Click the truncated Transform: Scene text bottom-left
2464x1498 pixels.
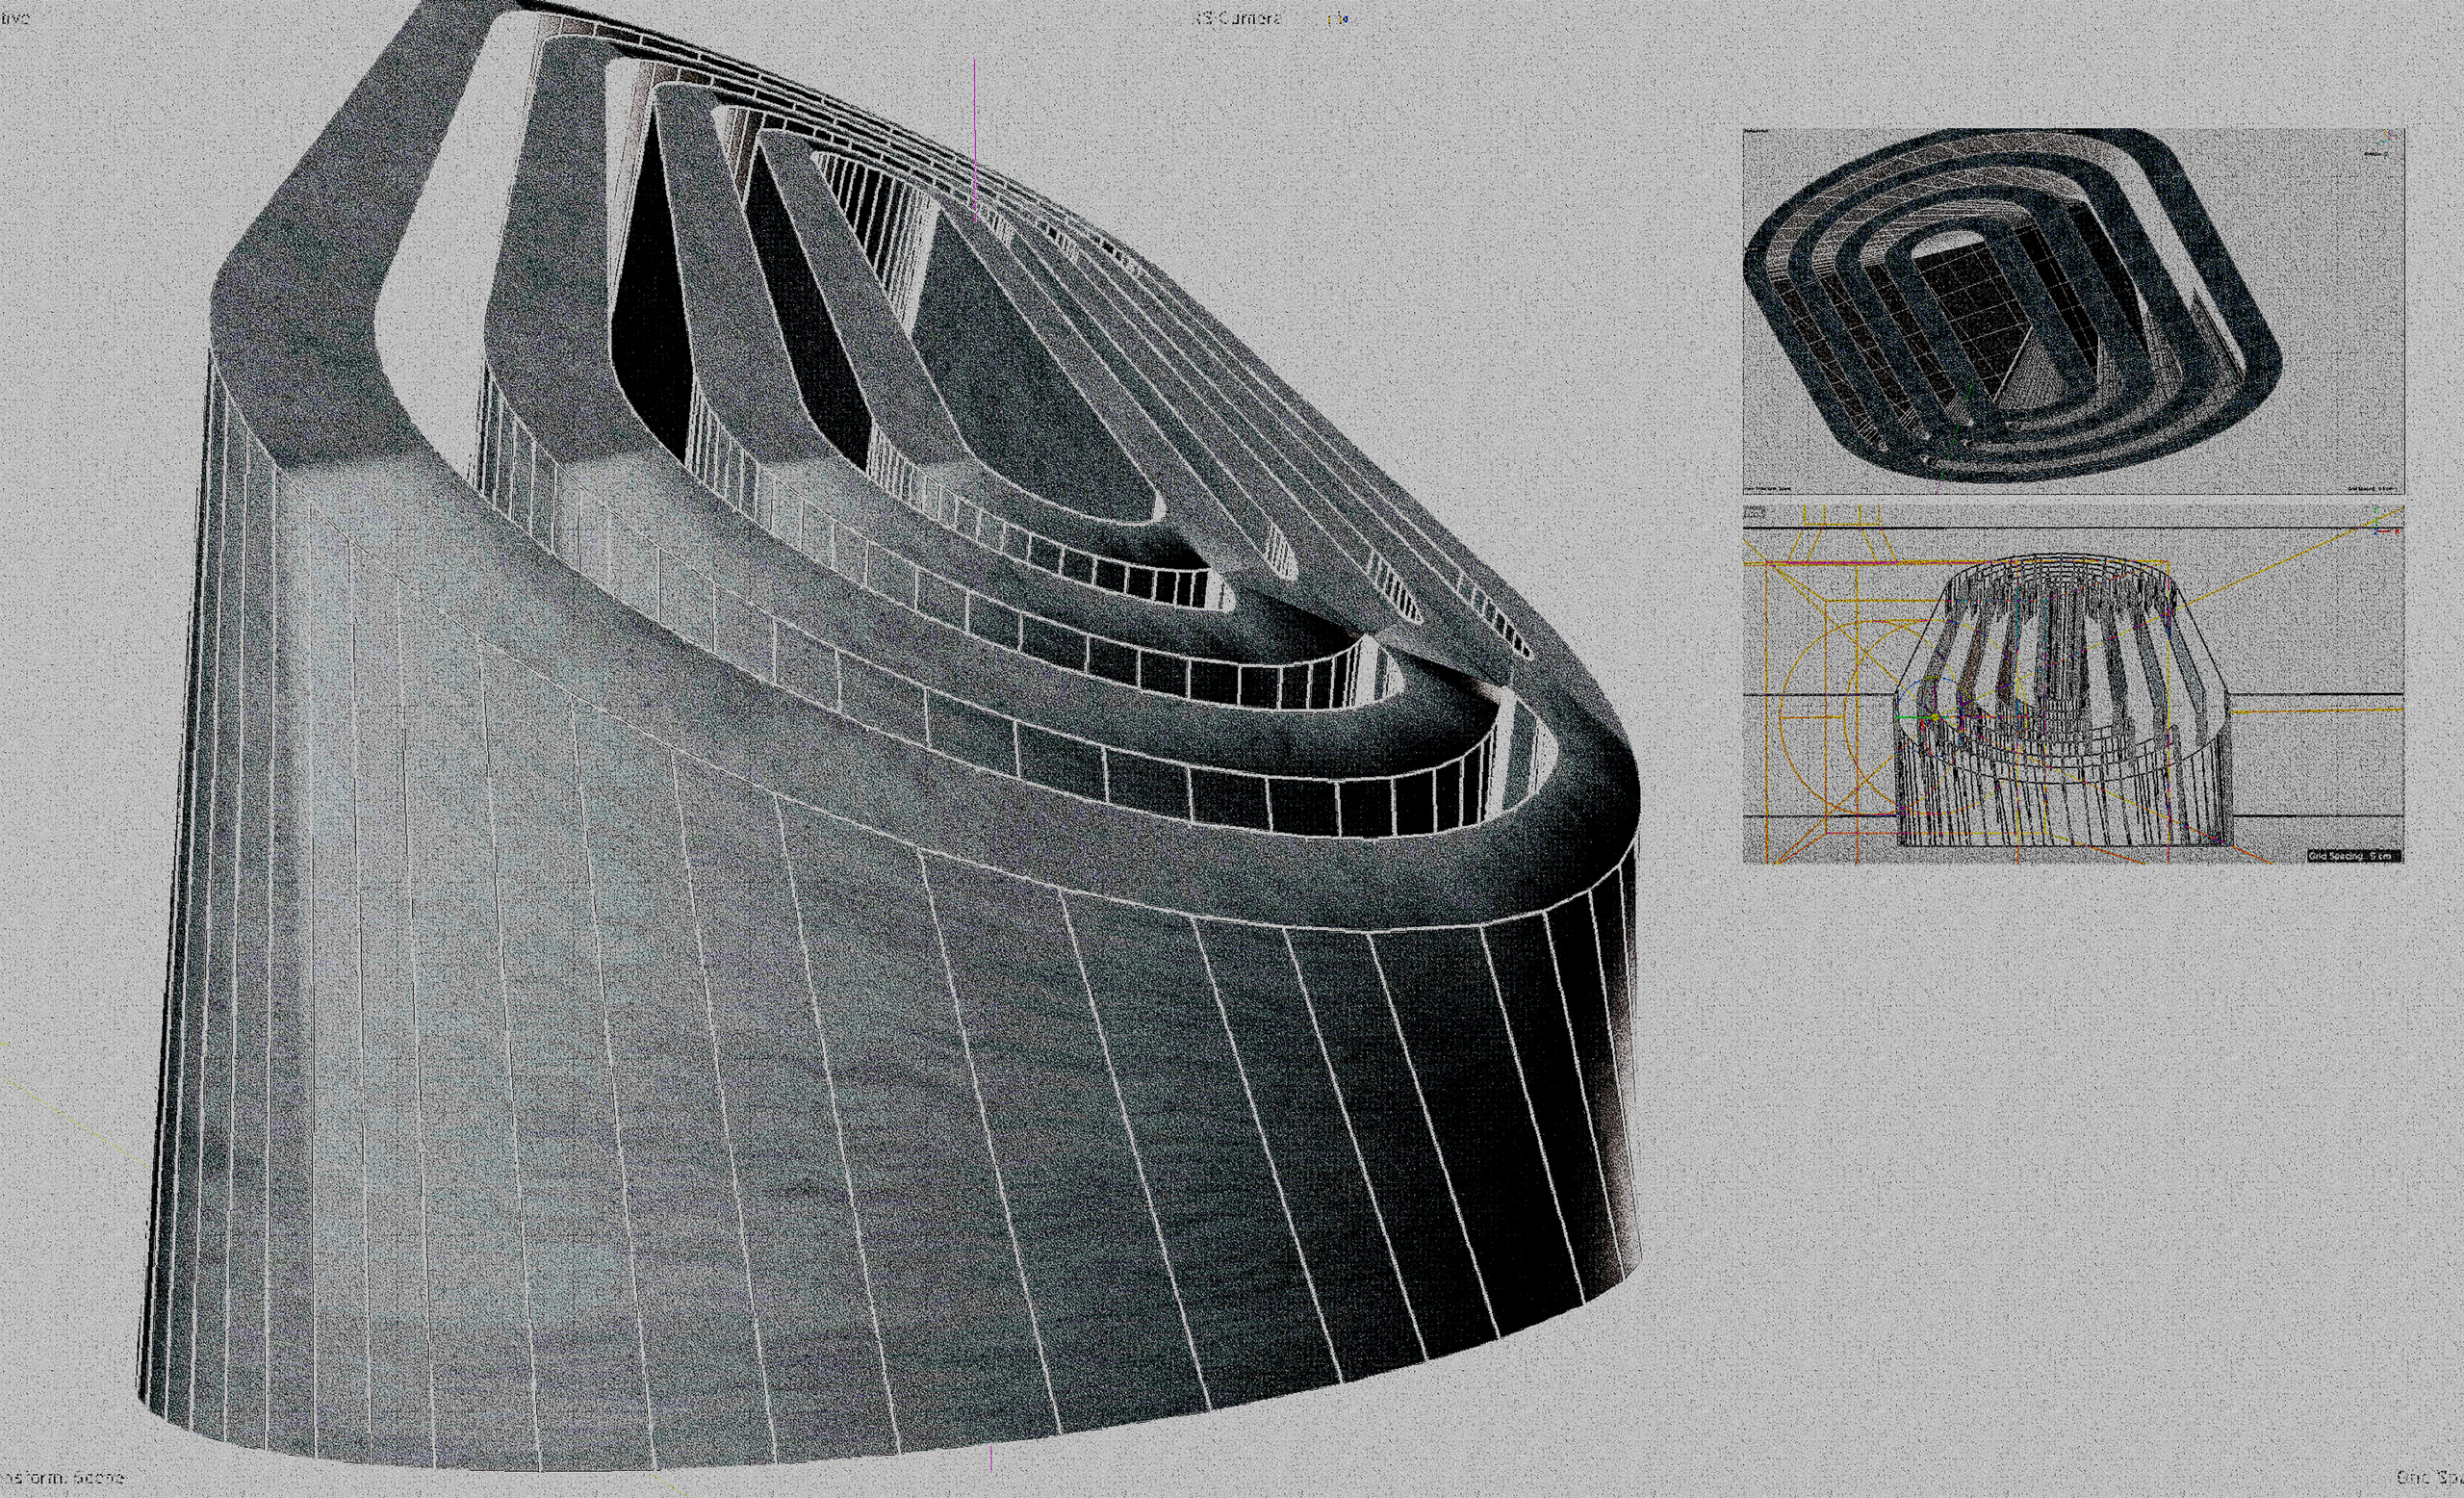(62, 1477)
